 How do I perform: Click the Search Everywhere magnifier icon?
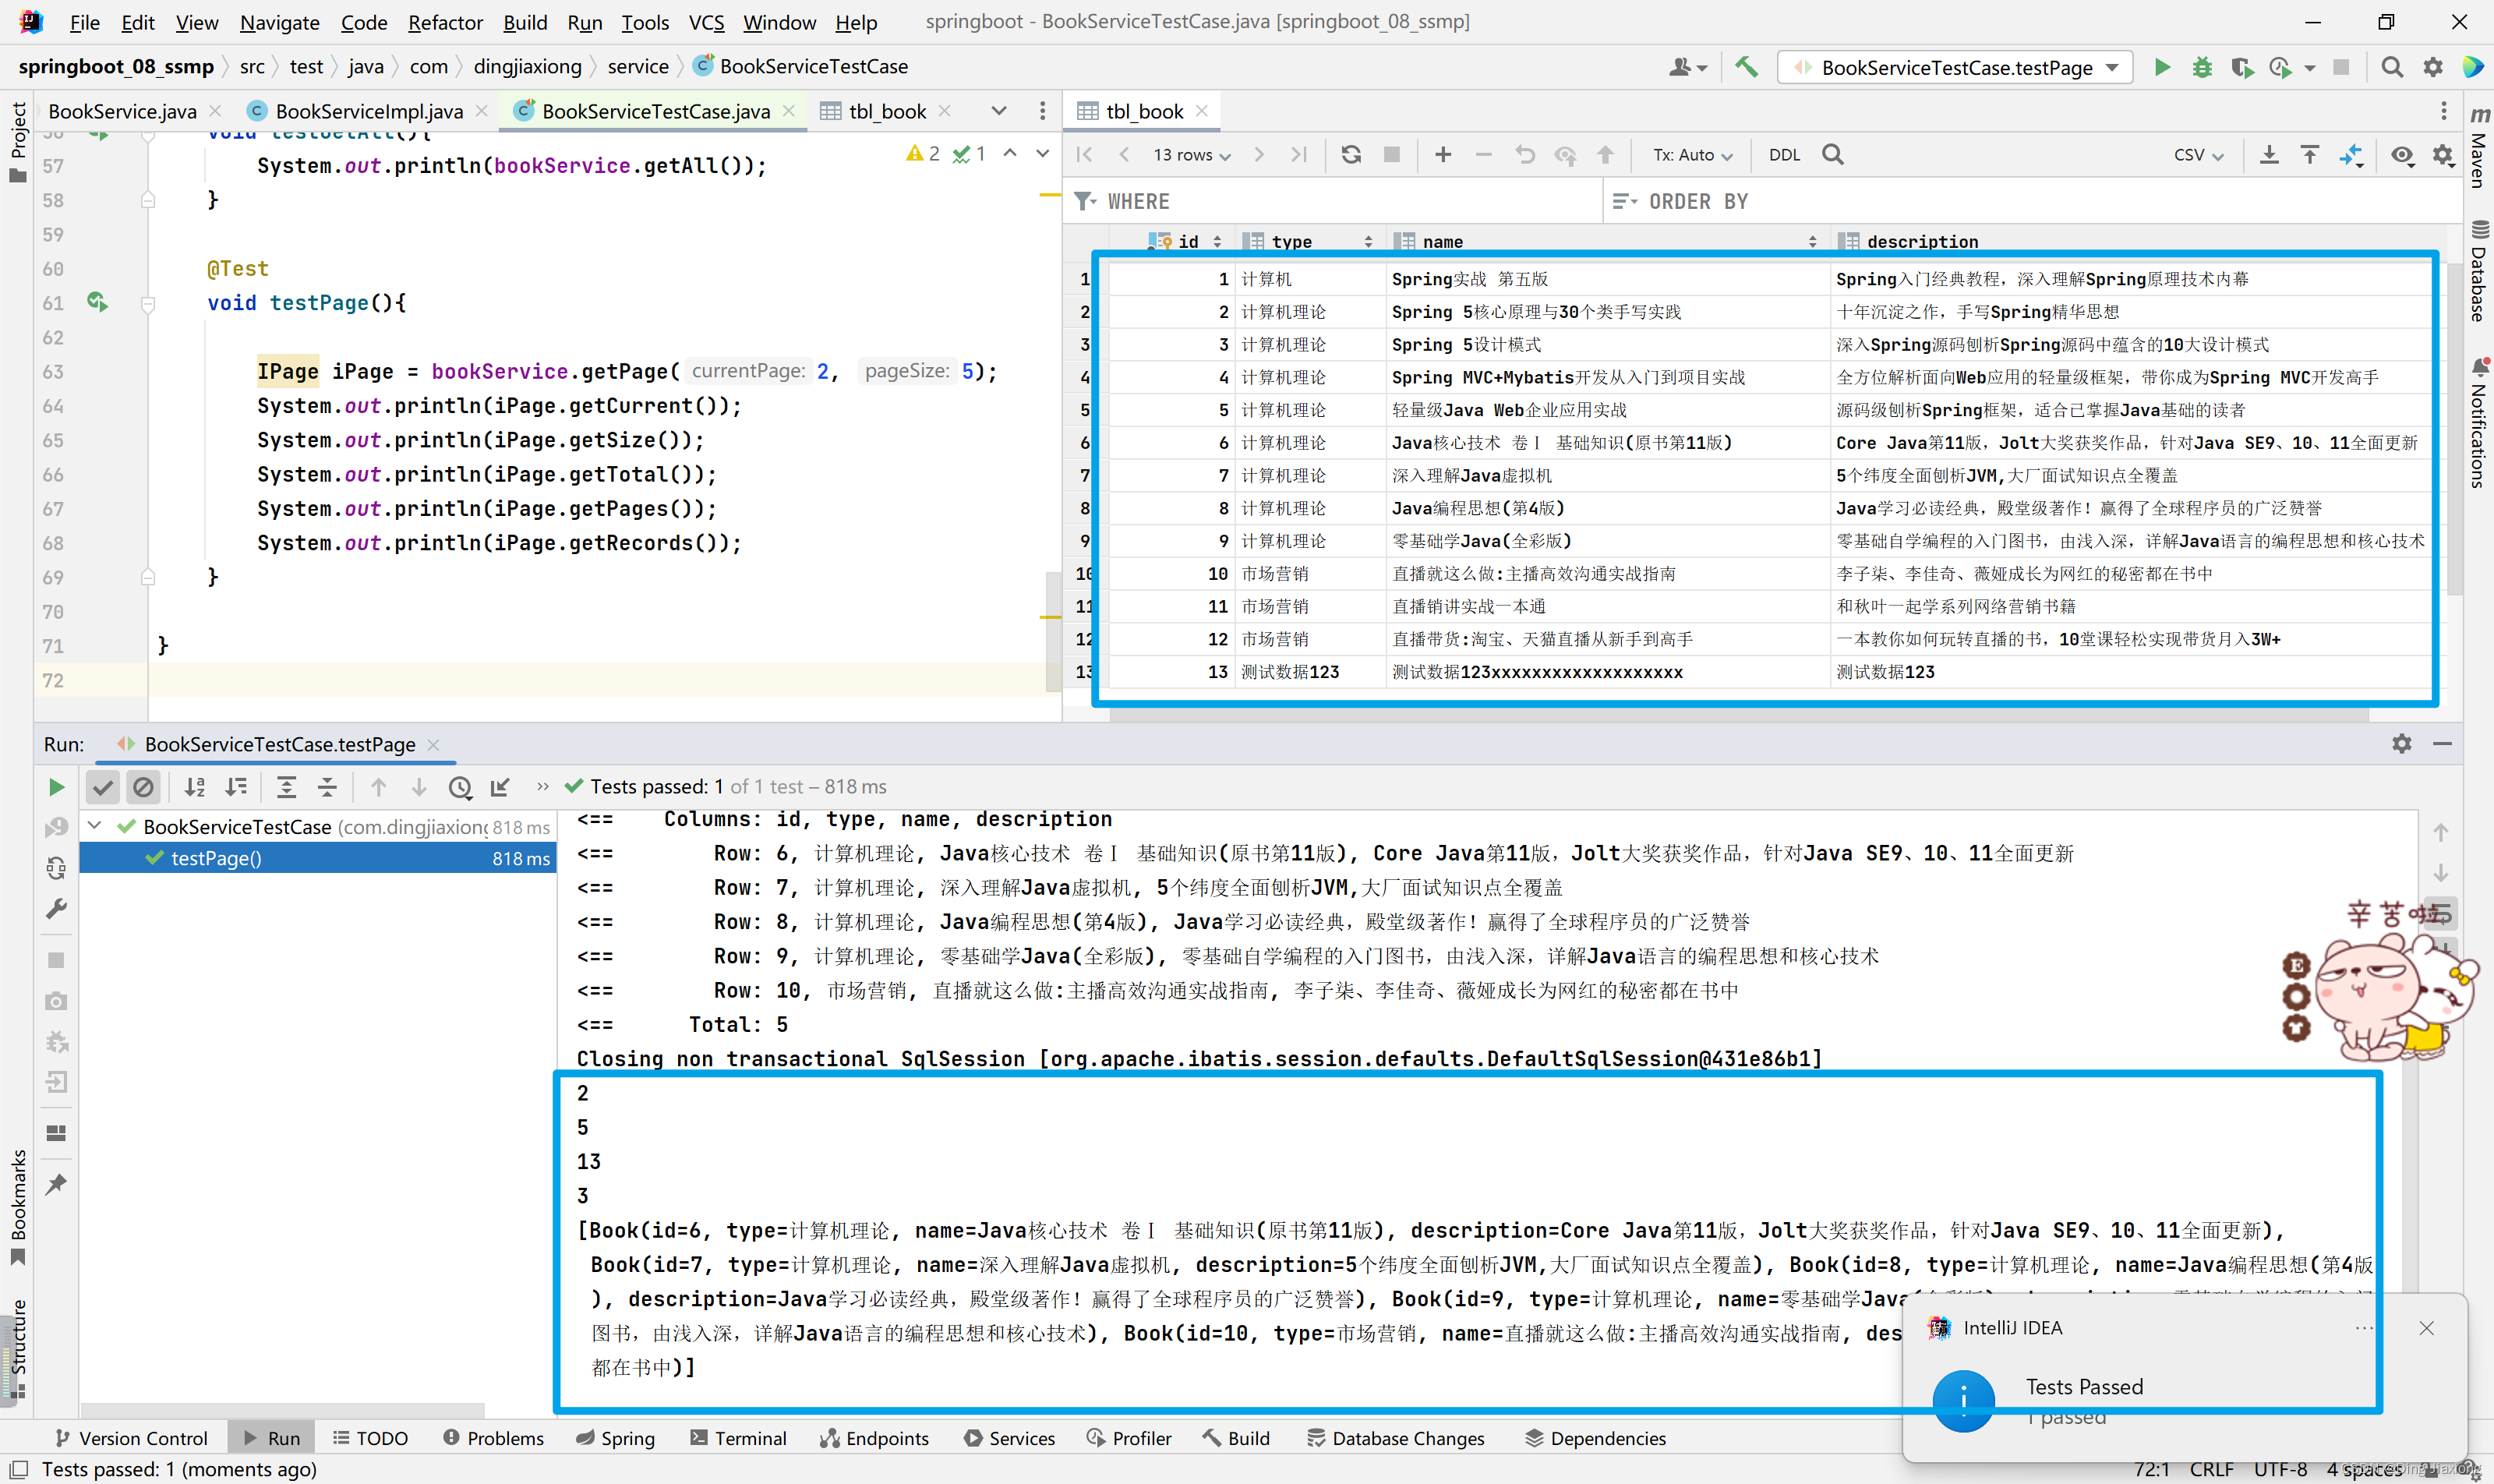pyautogui.click(x=2391, y=67)
